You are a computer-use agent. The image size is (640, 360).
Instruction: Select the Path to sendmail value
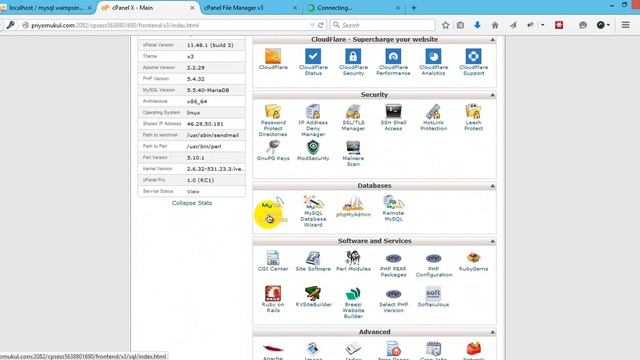point(213,135)
